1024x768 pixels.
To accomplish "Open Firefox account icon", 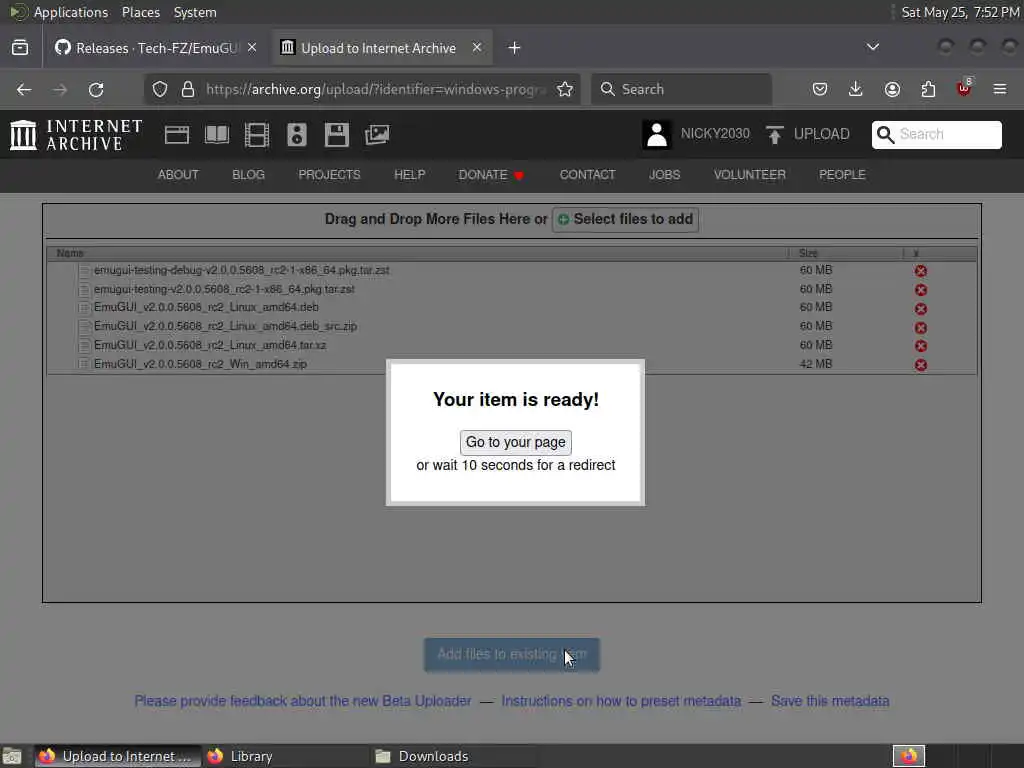I will point(892,89).
